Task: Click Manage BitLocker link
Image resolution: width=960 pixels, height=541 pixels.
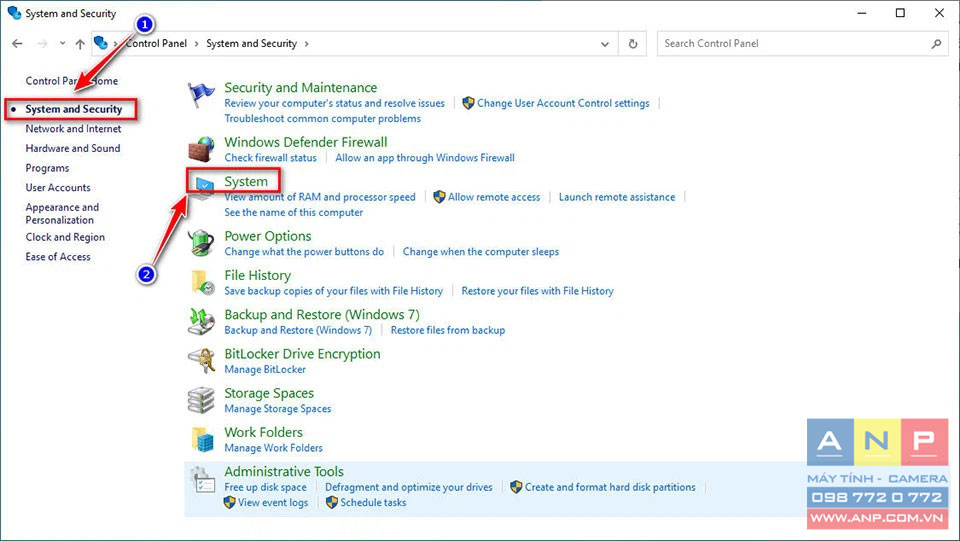Action: point(264,368)
